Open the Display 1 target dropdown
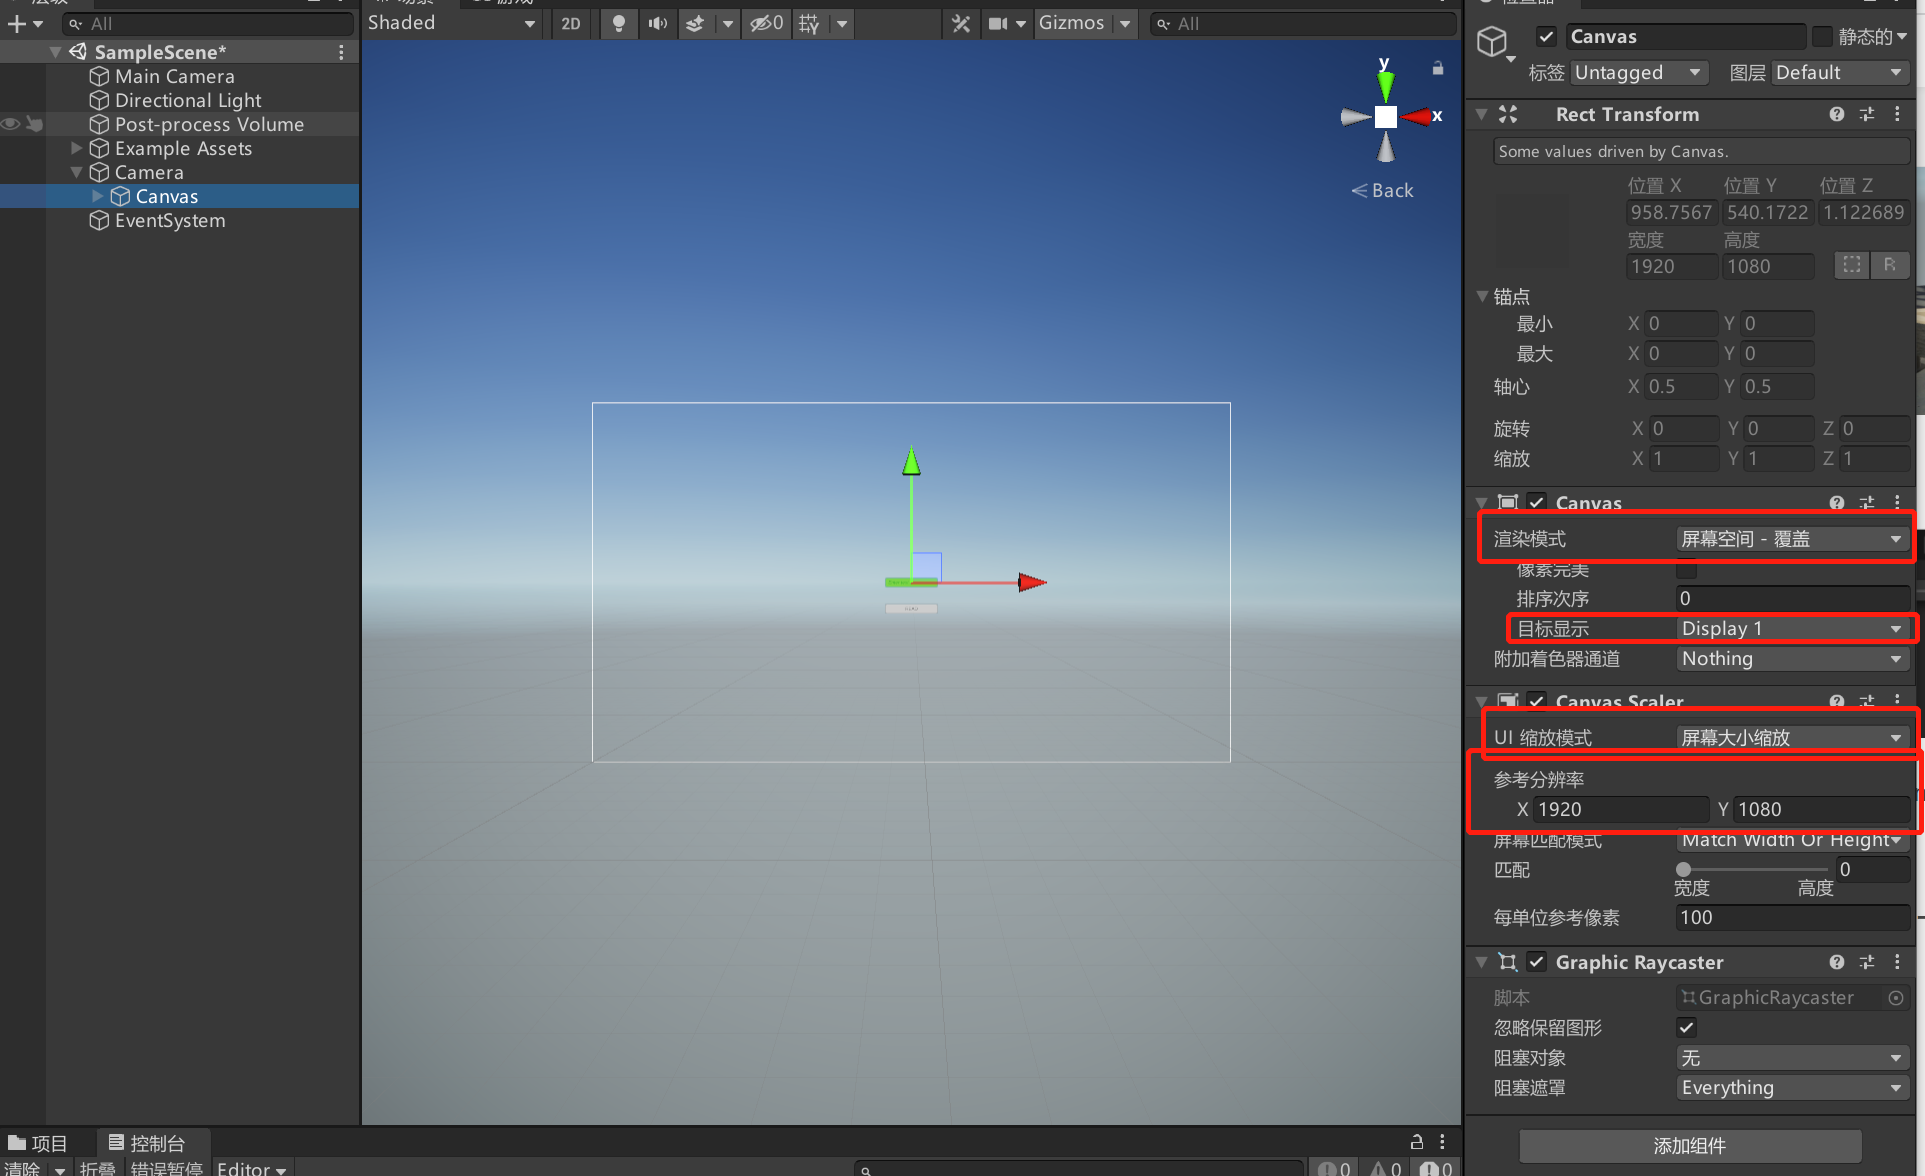Image resolution: width=1925 pixels, height=1176 pixels. point(1790,628)
